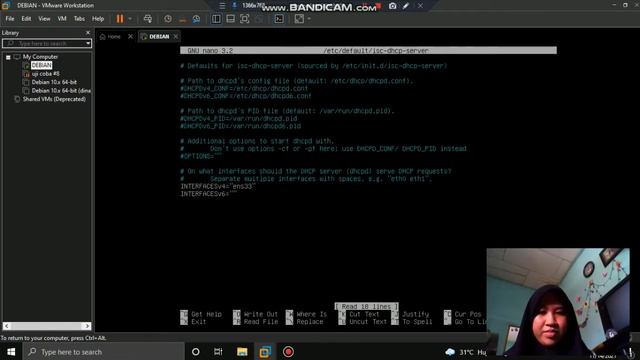640x360 pixels.
Task: Click the Where Is shortcut label
Action: tap(312, 314)
